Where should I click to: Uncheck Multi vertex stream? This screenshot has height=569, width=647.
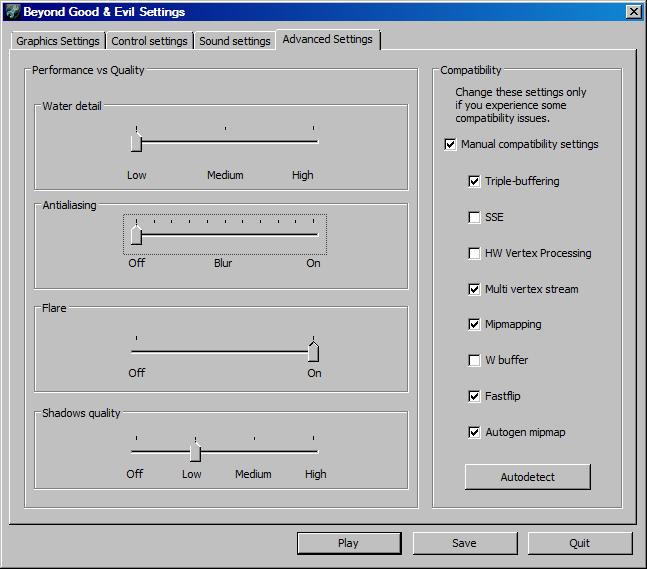pos(474,289)
